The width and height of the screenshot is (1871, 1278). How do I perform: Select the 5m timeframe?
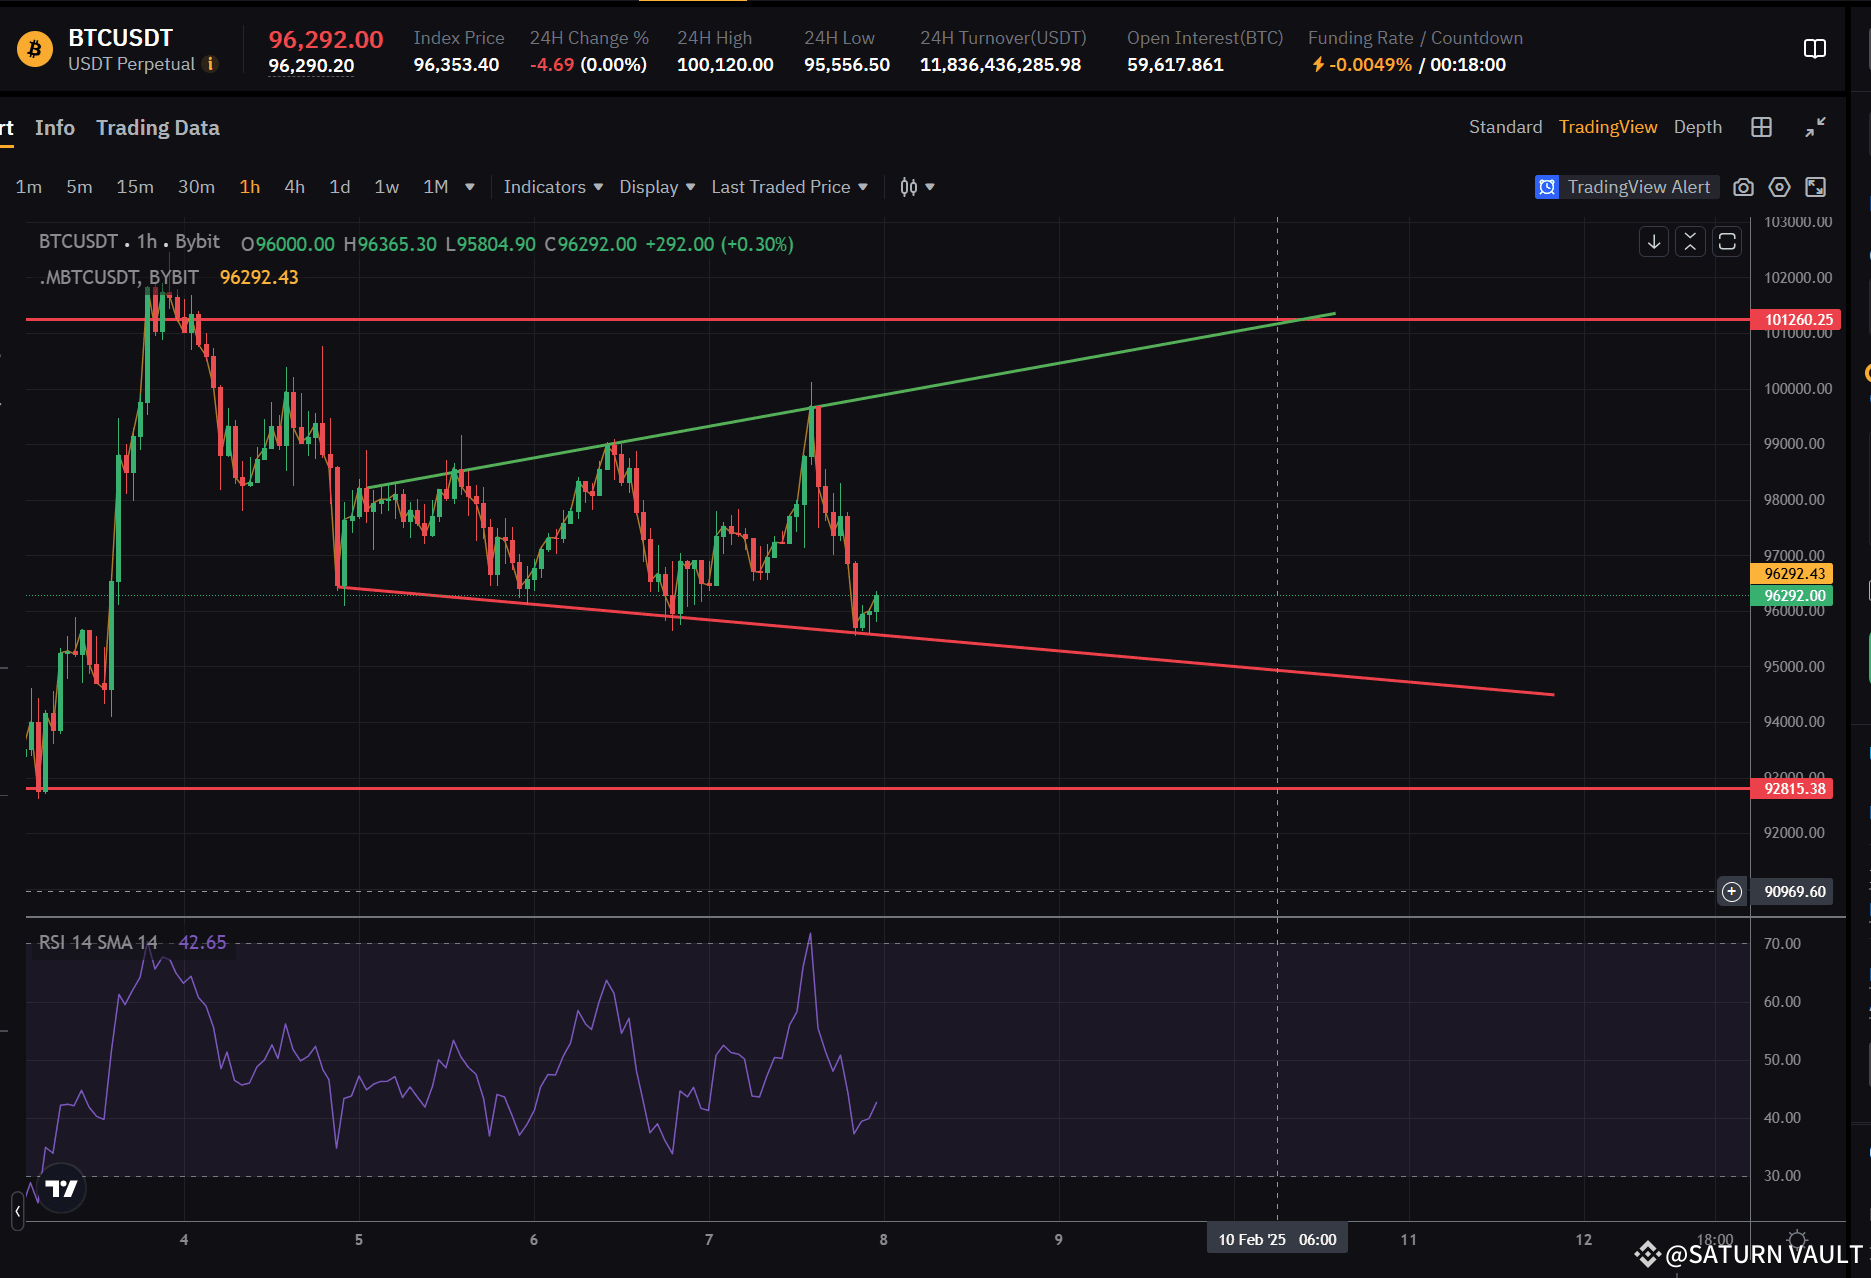[79, 187]
